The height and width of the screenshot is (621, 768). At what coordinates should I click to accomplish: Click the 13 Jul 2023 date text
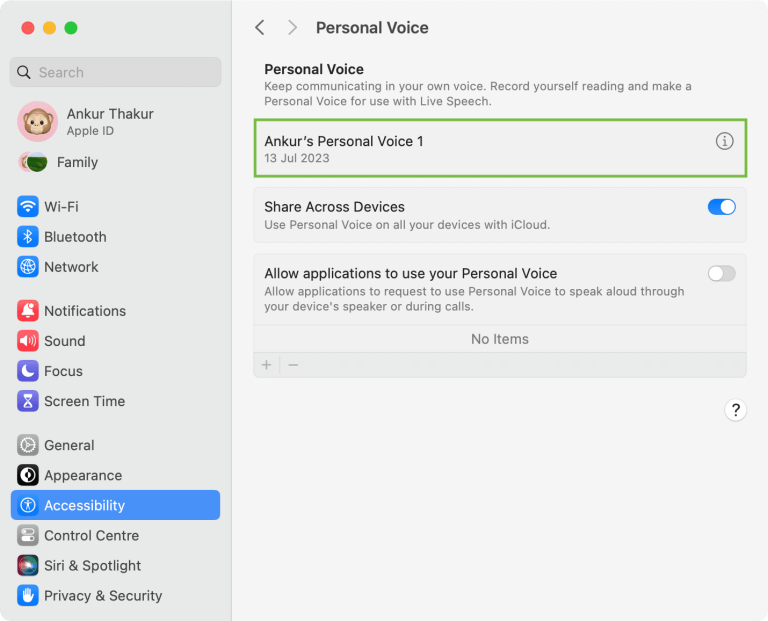click(297, 158)
